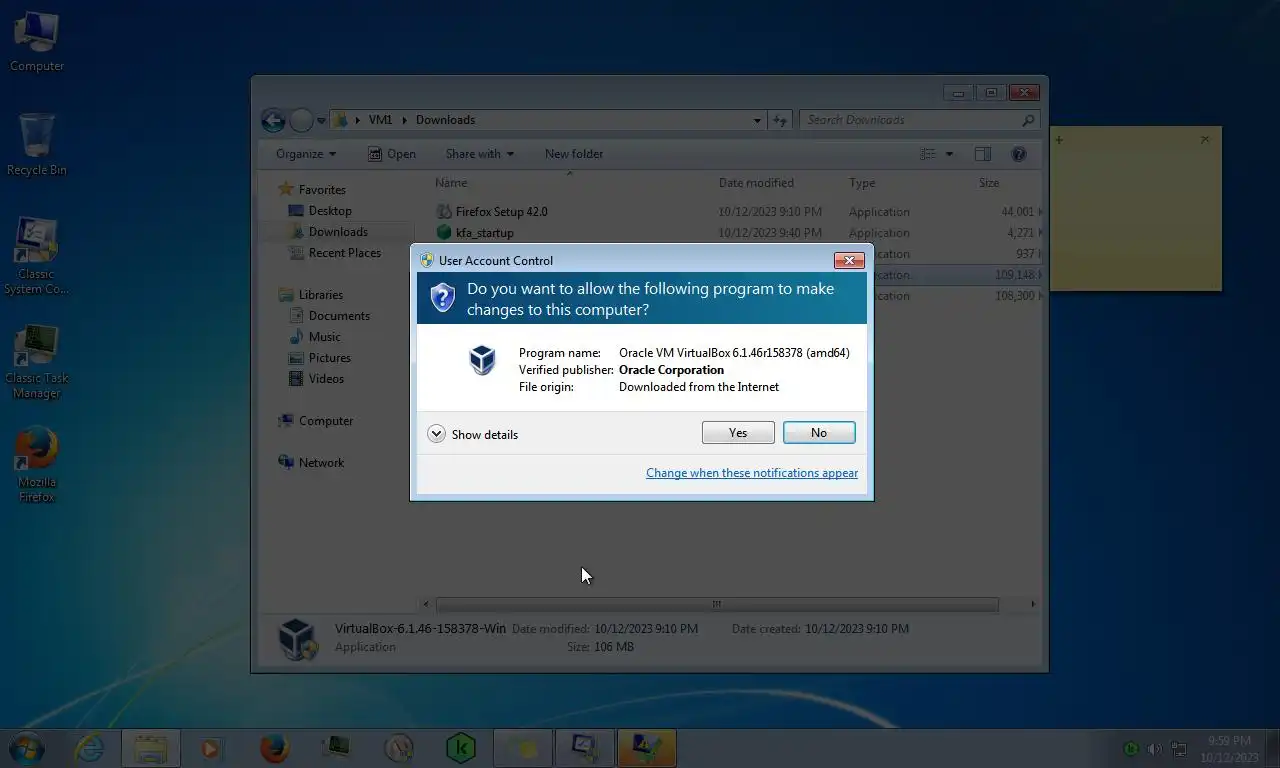
Task: Close the User Account Control dialog
Action: click(849, 260)
